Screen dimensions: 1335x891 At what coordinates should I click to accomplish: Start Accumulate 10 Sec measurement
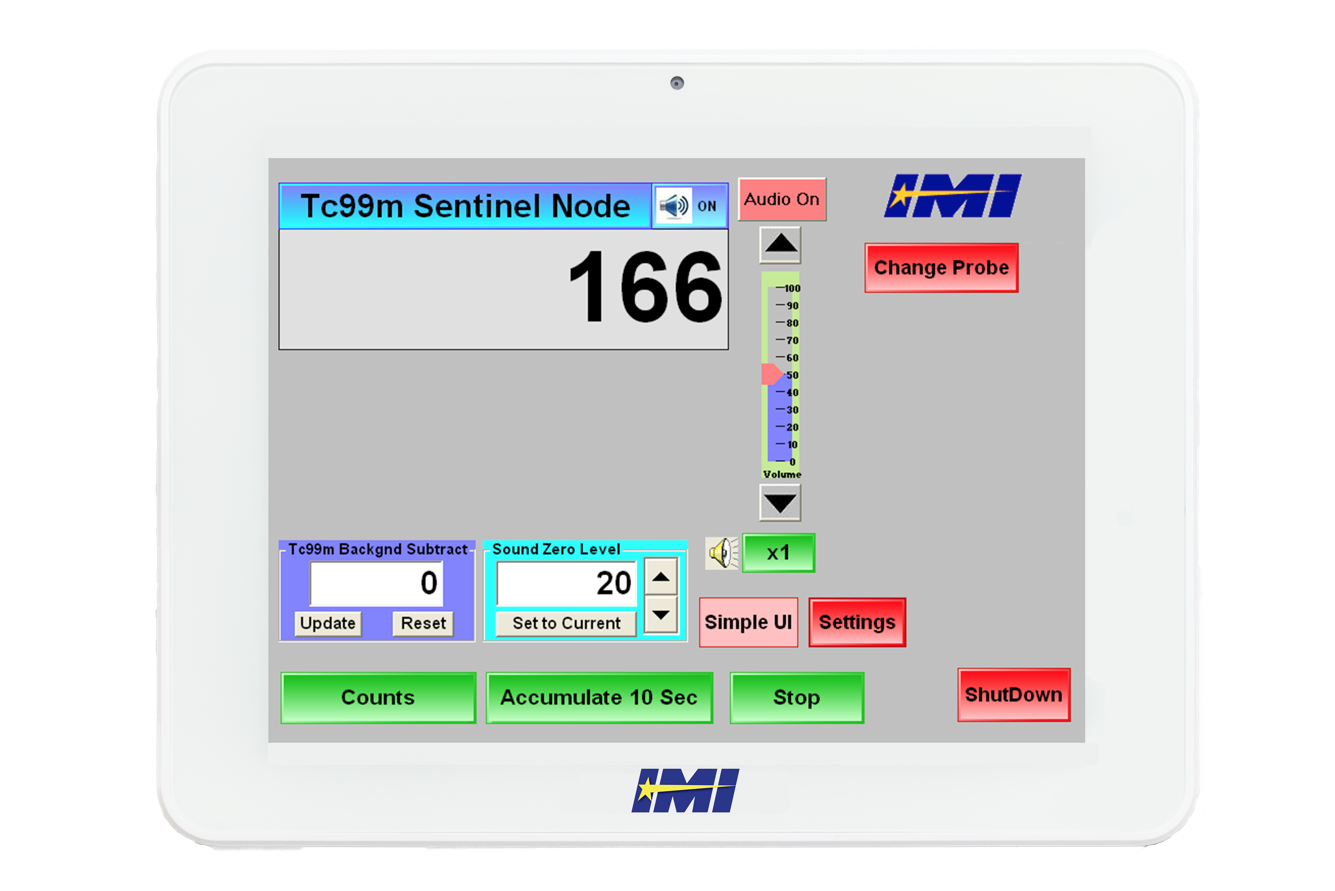point(599,698)
